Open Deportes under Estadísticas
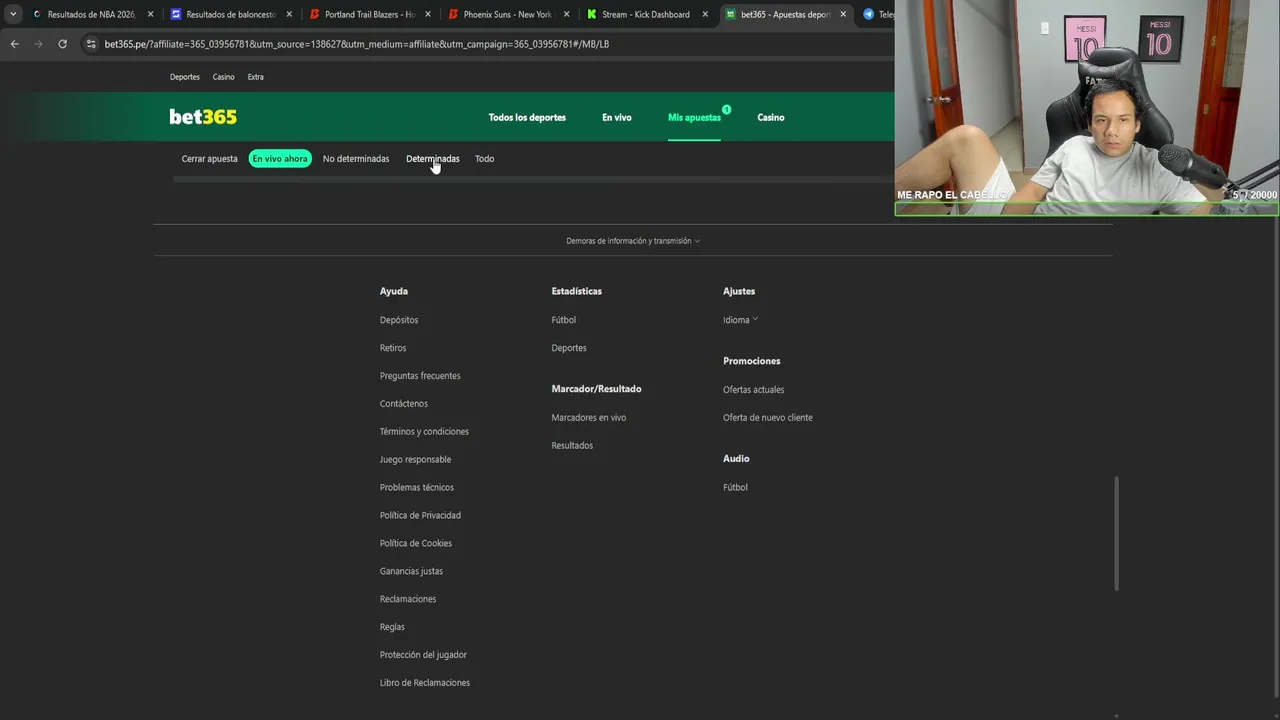The width and height of the screenshot is (1280, 720). [x=569, y=348]
